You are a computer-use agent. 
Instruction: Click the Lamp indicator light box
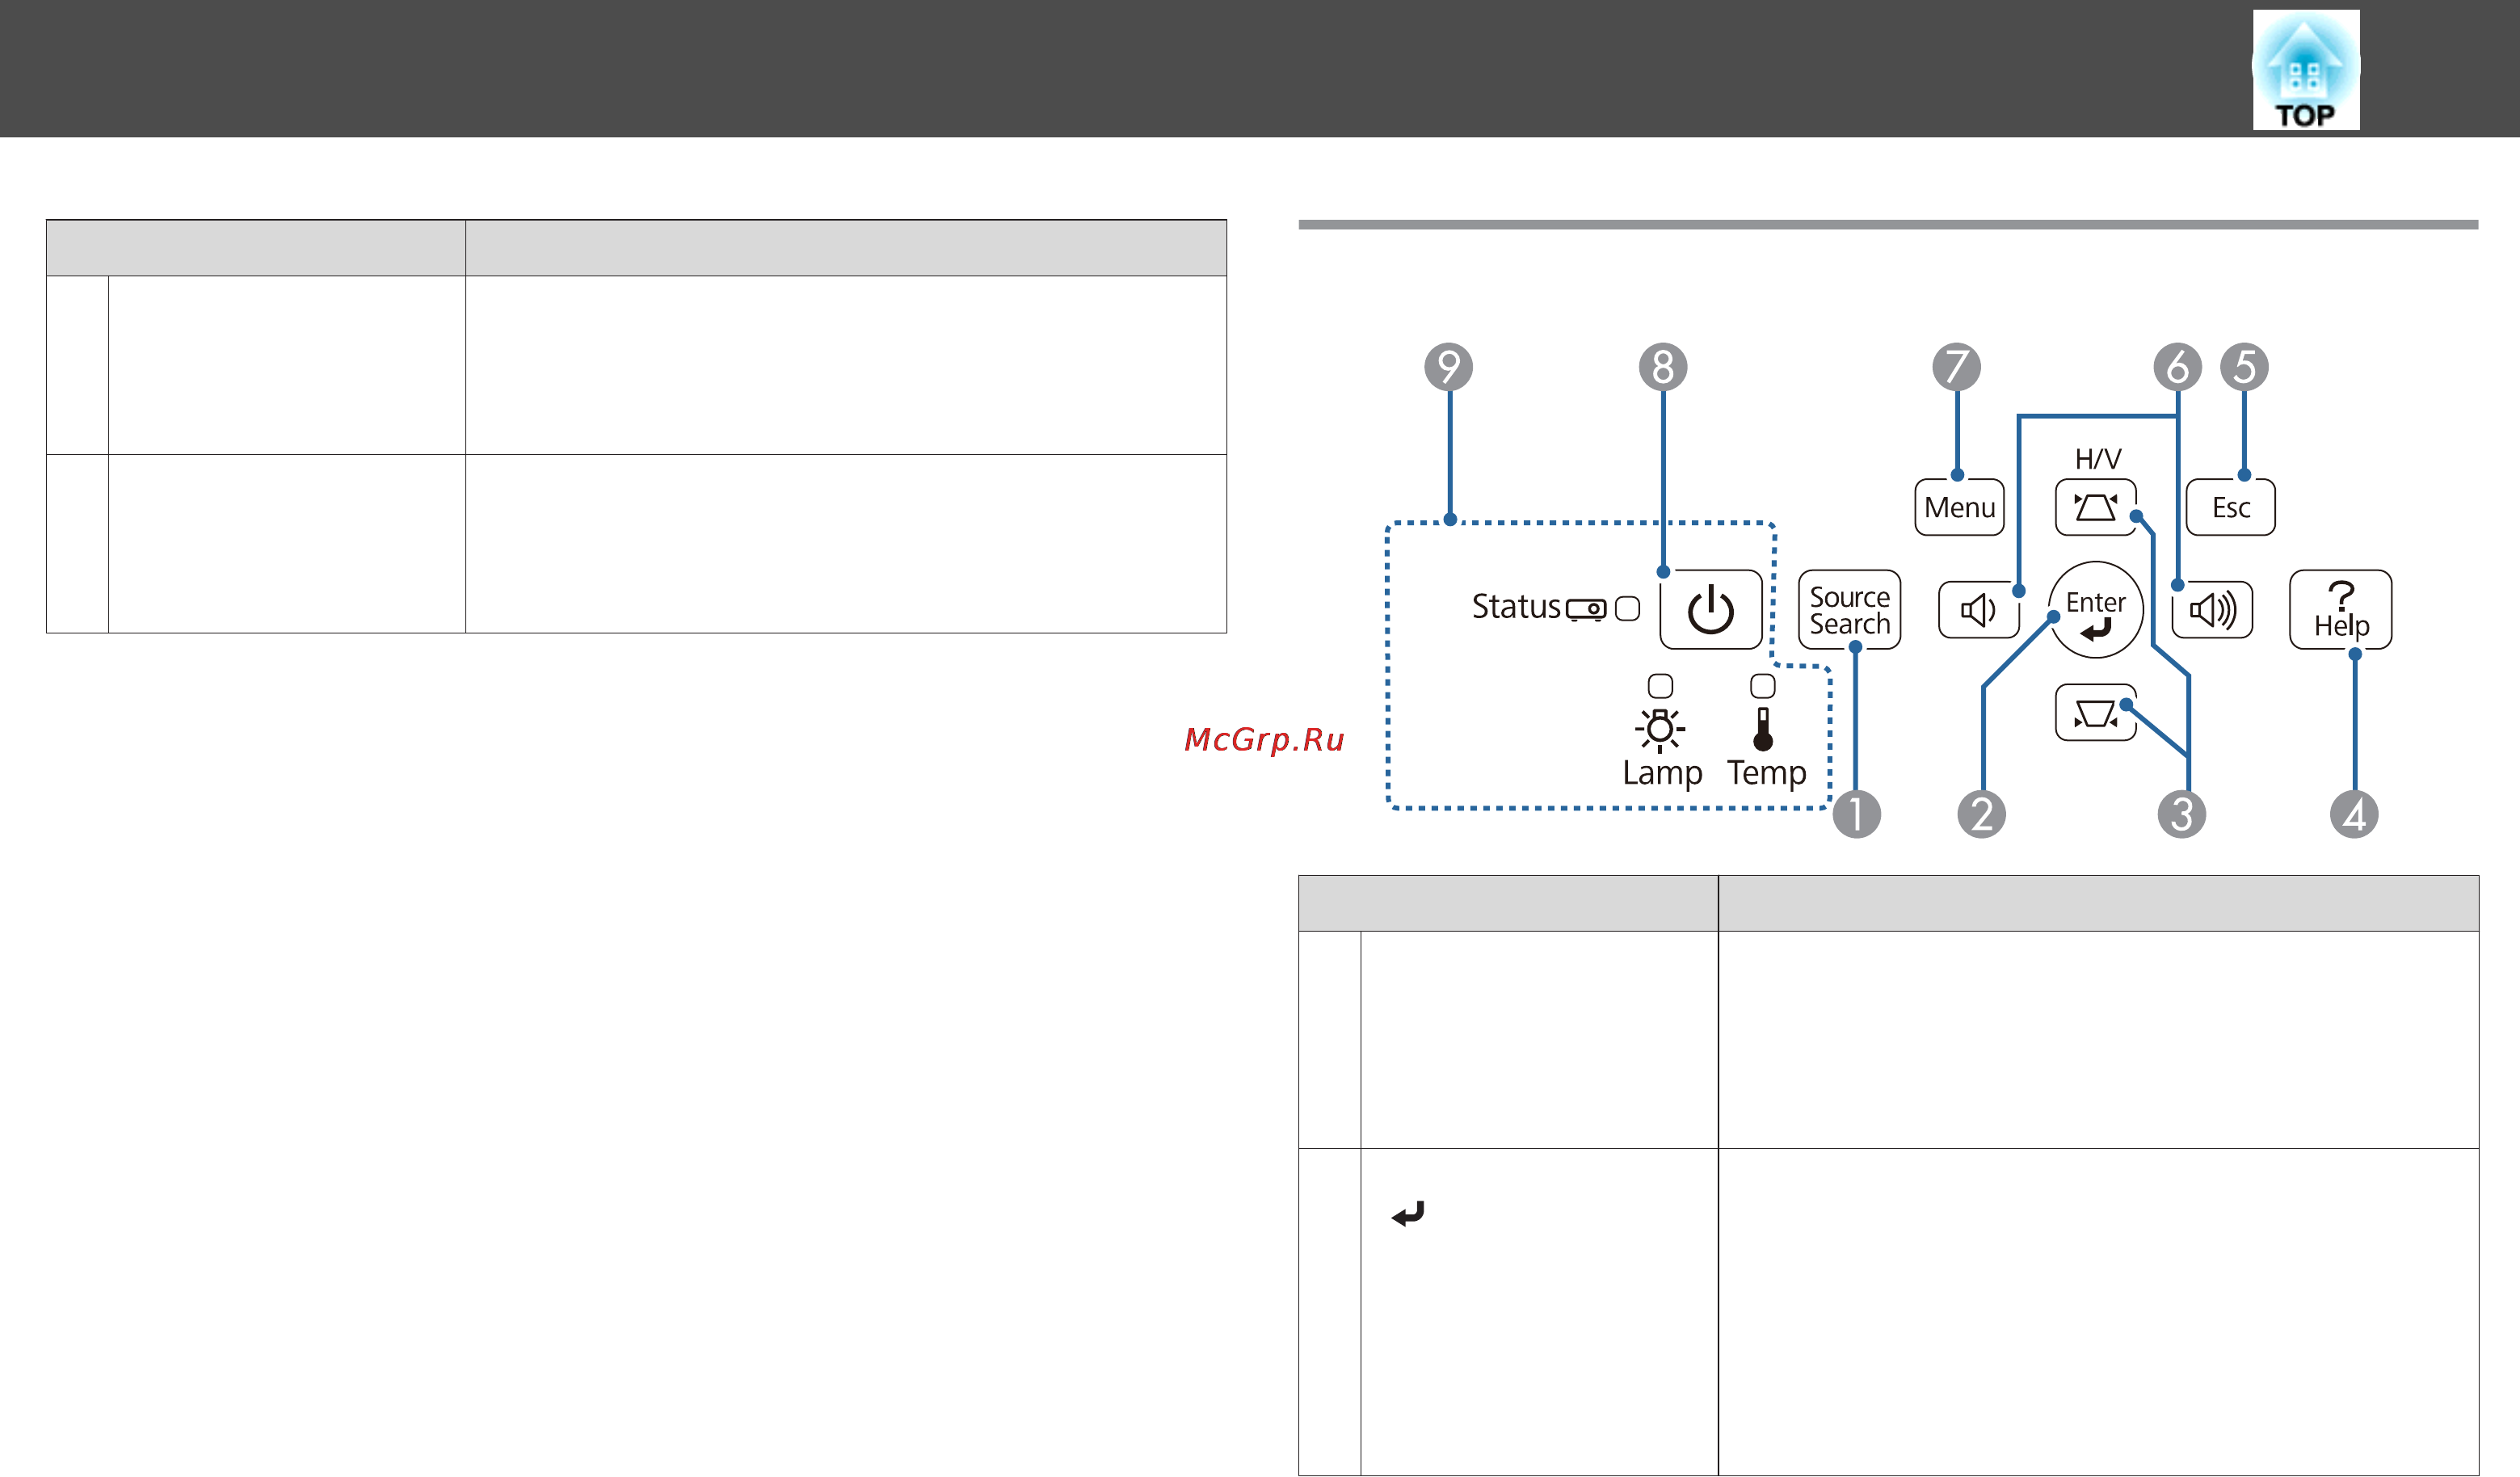pos(1660,686)
